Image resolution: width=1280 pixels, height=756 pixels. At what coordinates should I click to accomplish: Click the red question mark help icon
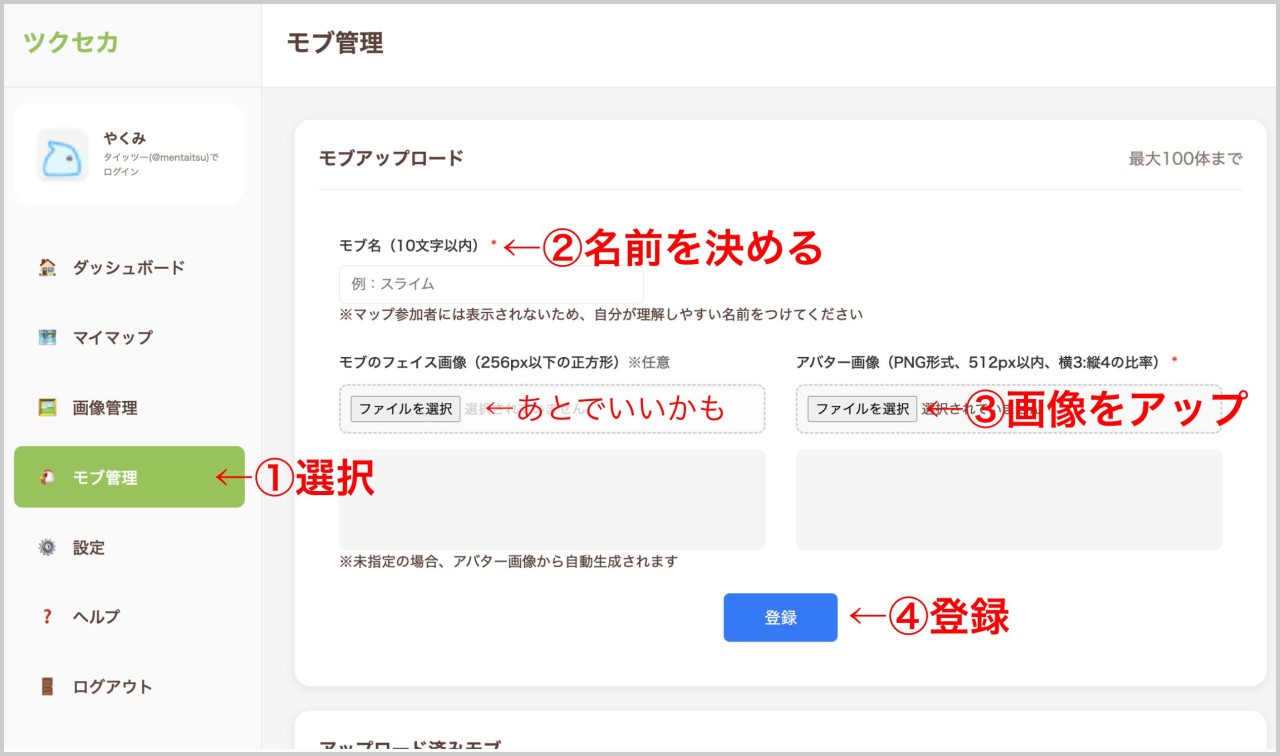tap(47, 617)
